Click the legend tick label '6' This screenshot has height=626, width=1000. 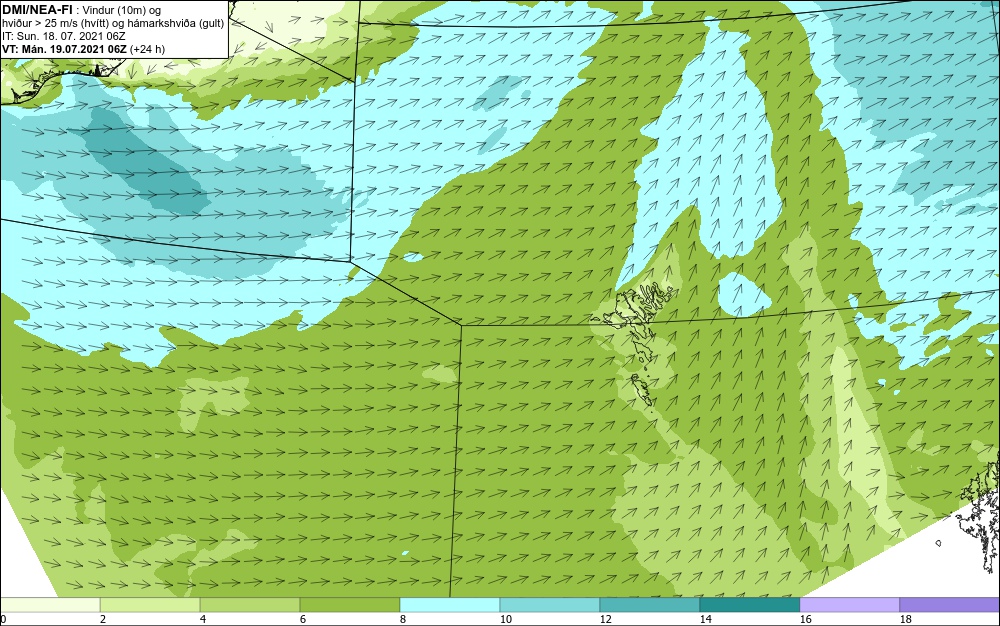[x=303, y=619]
